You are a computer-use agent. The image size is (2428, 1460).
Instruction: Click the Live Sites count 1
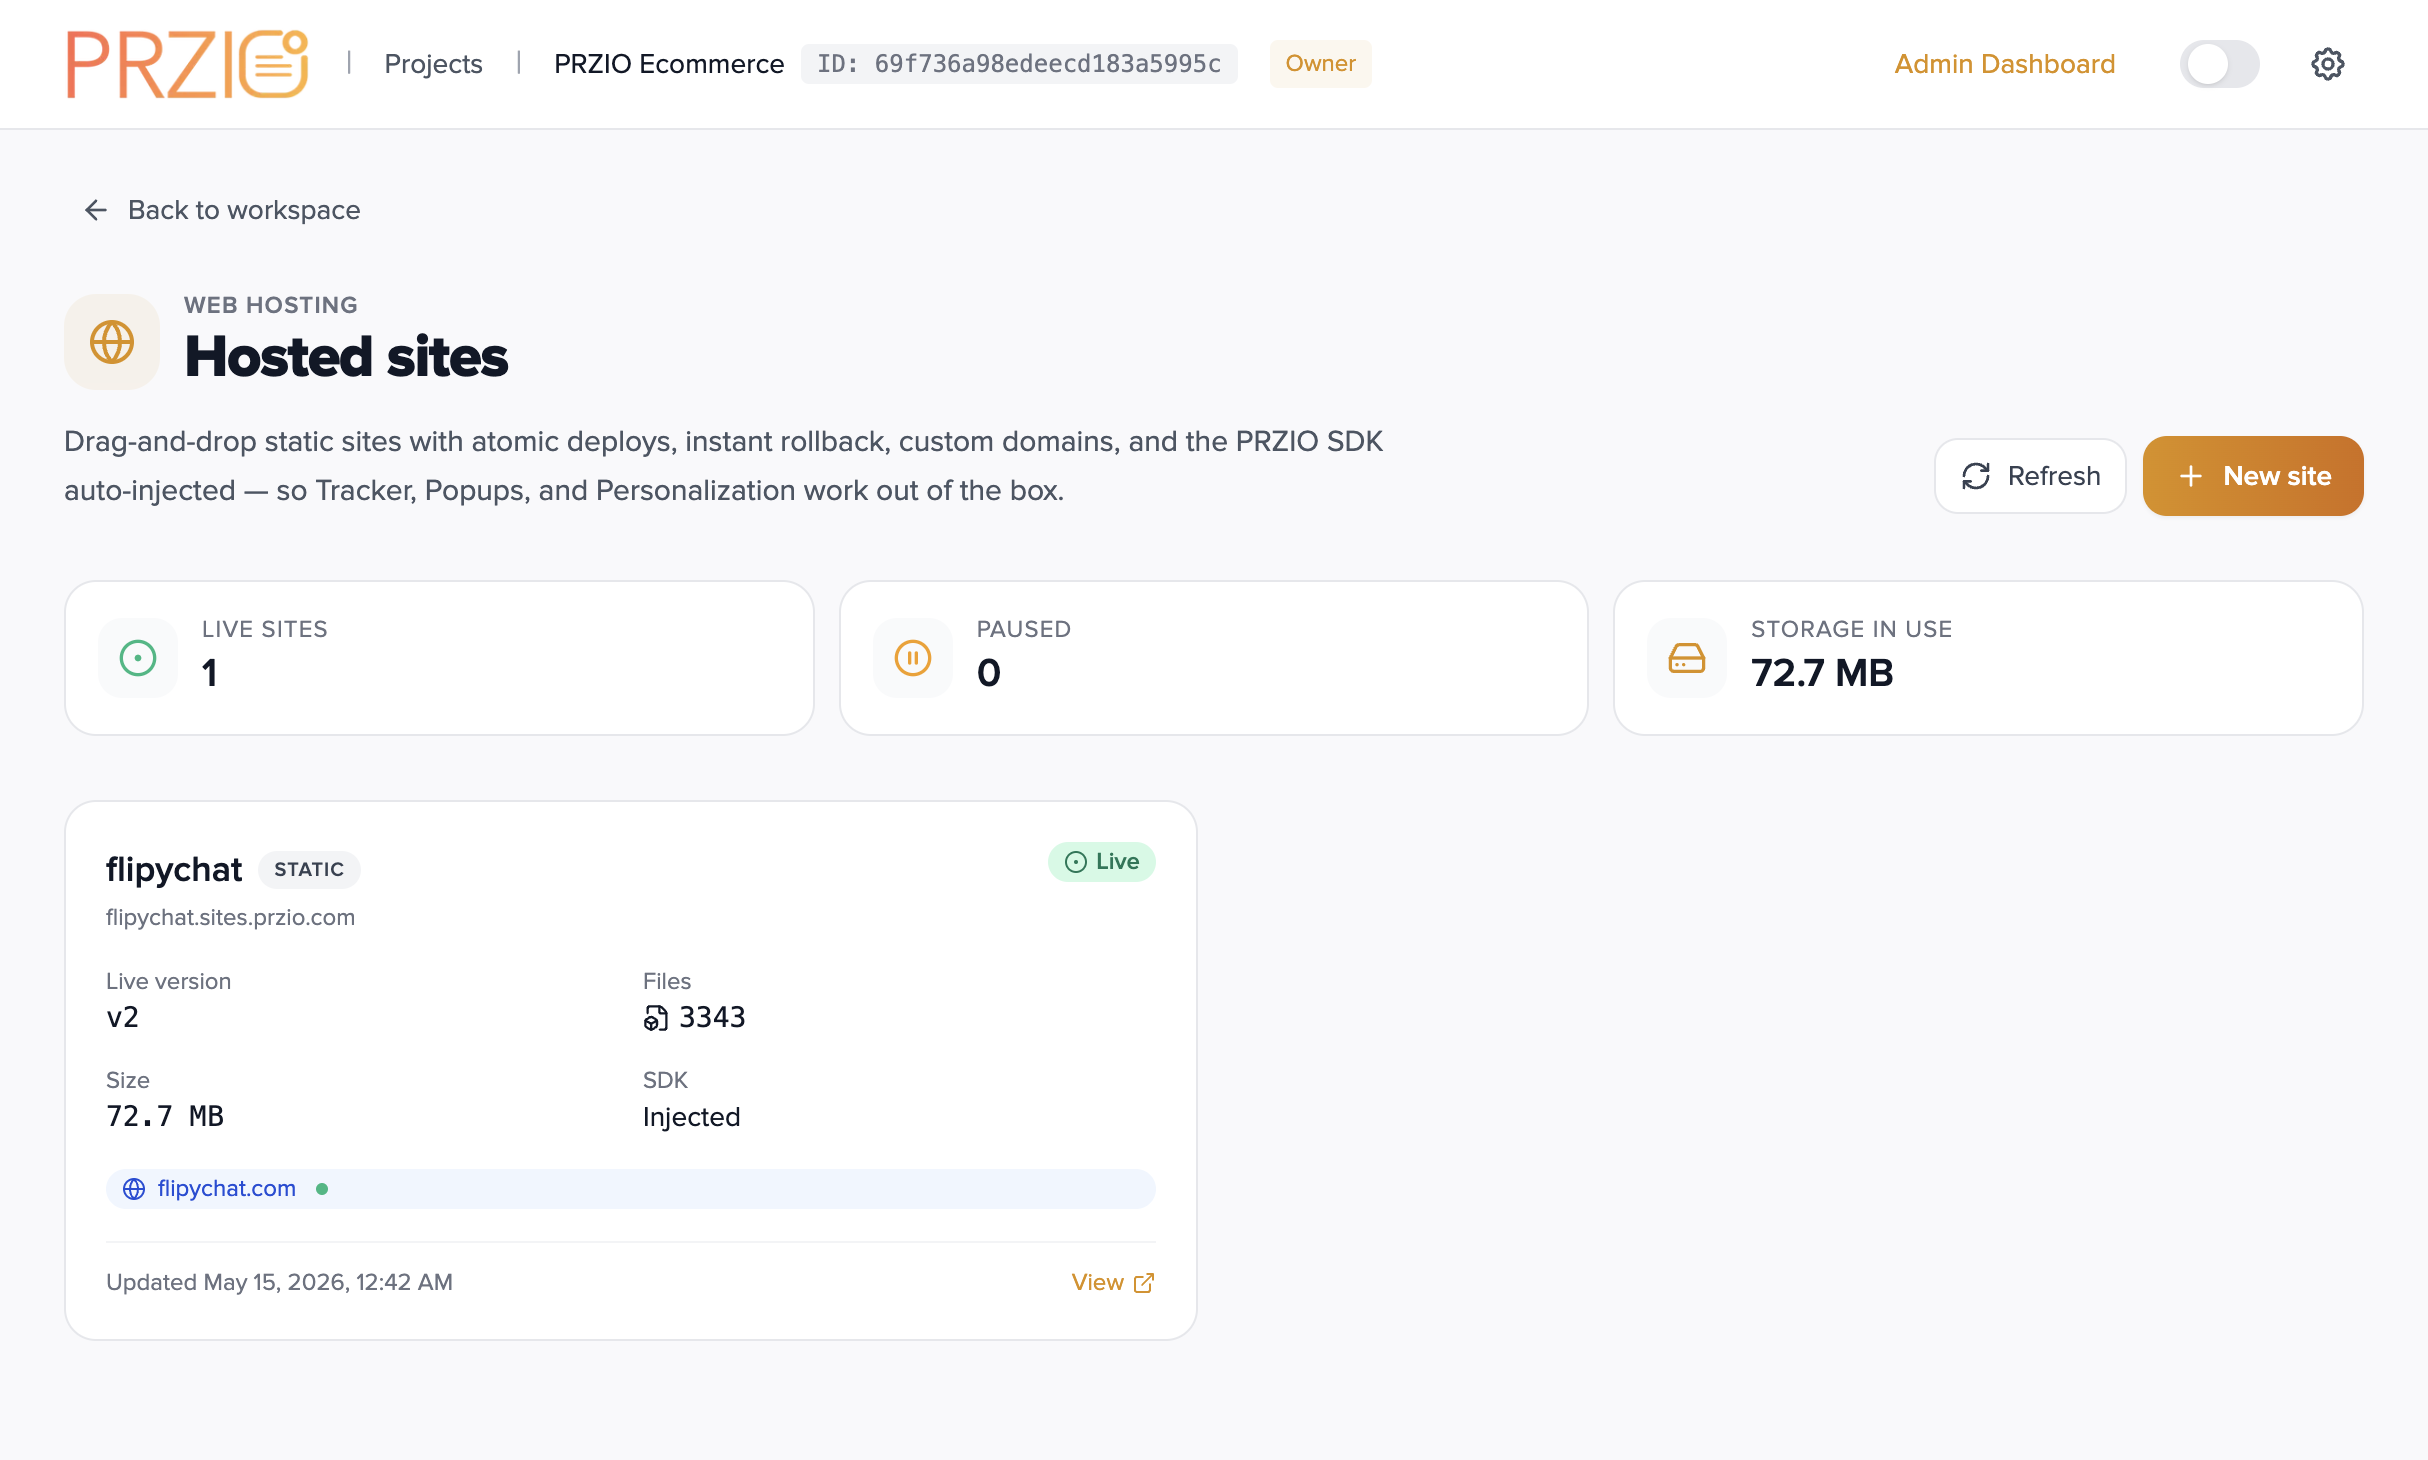[209, 673]
